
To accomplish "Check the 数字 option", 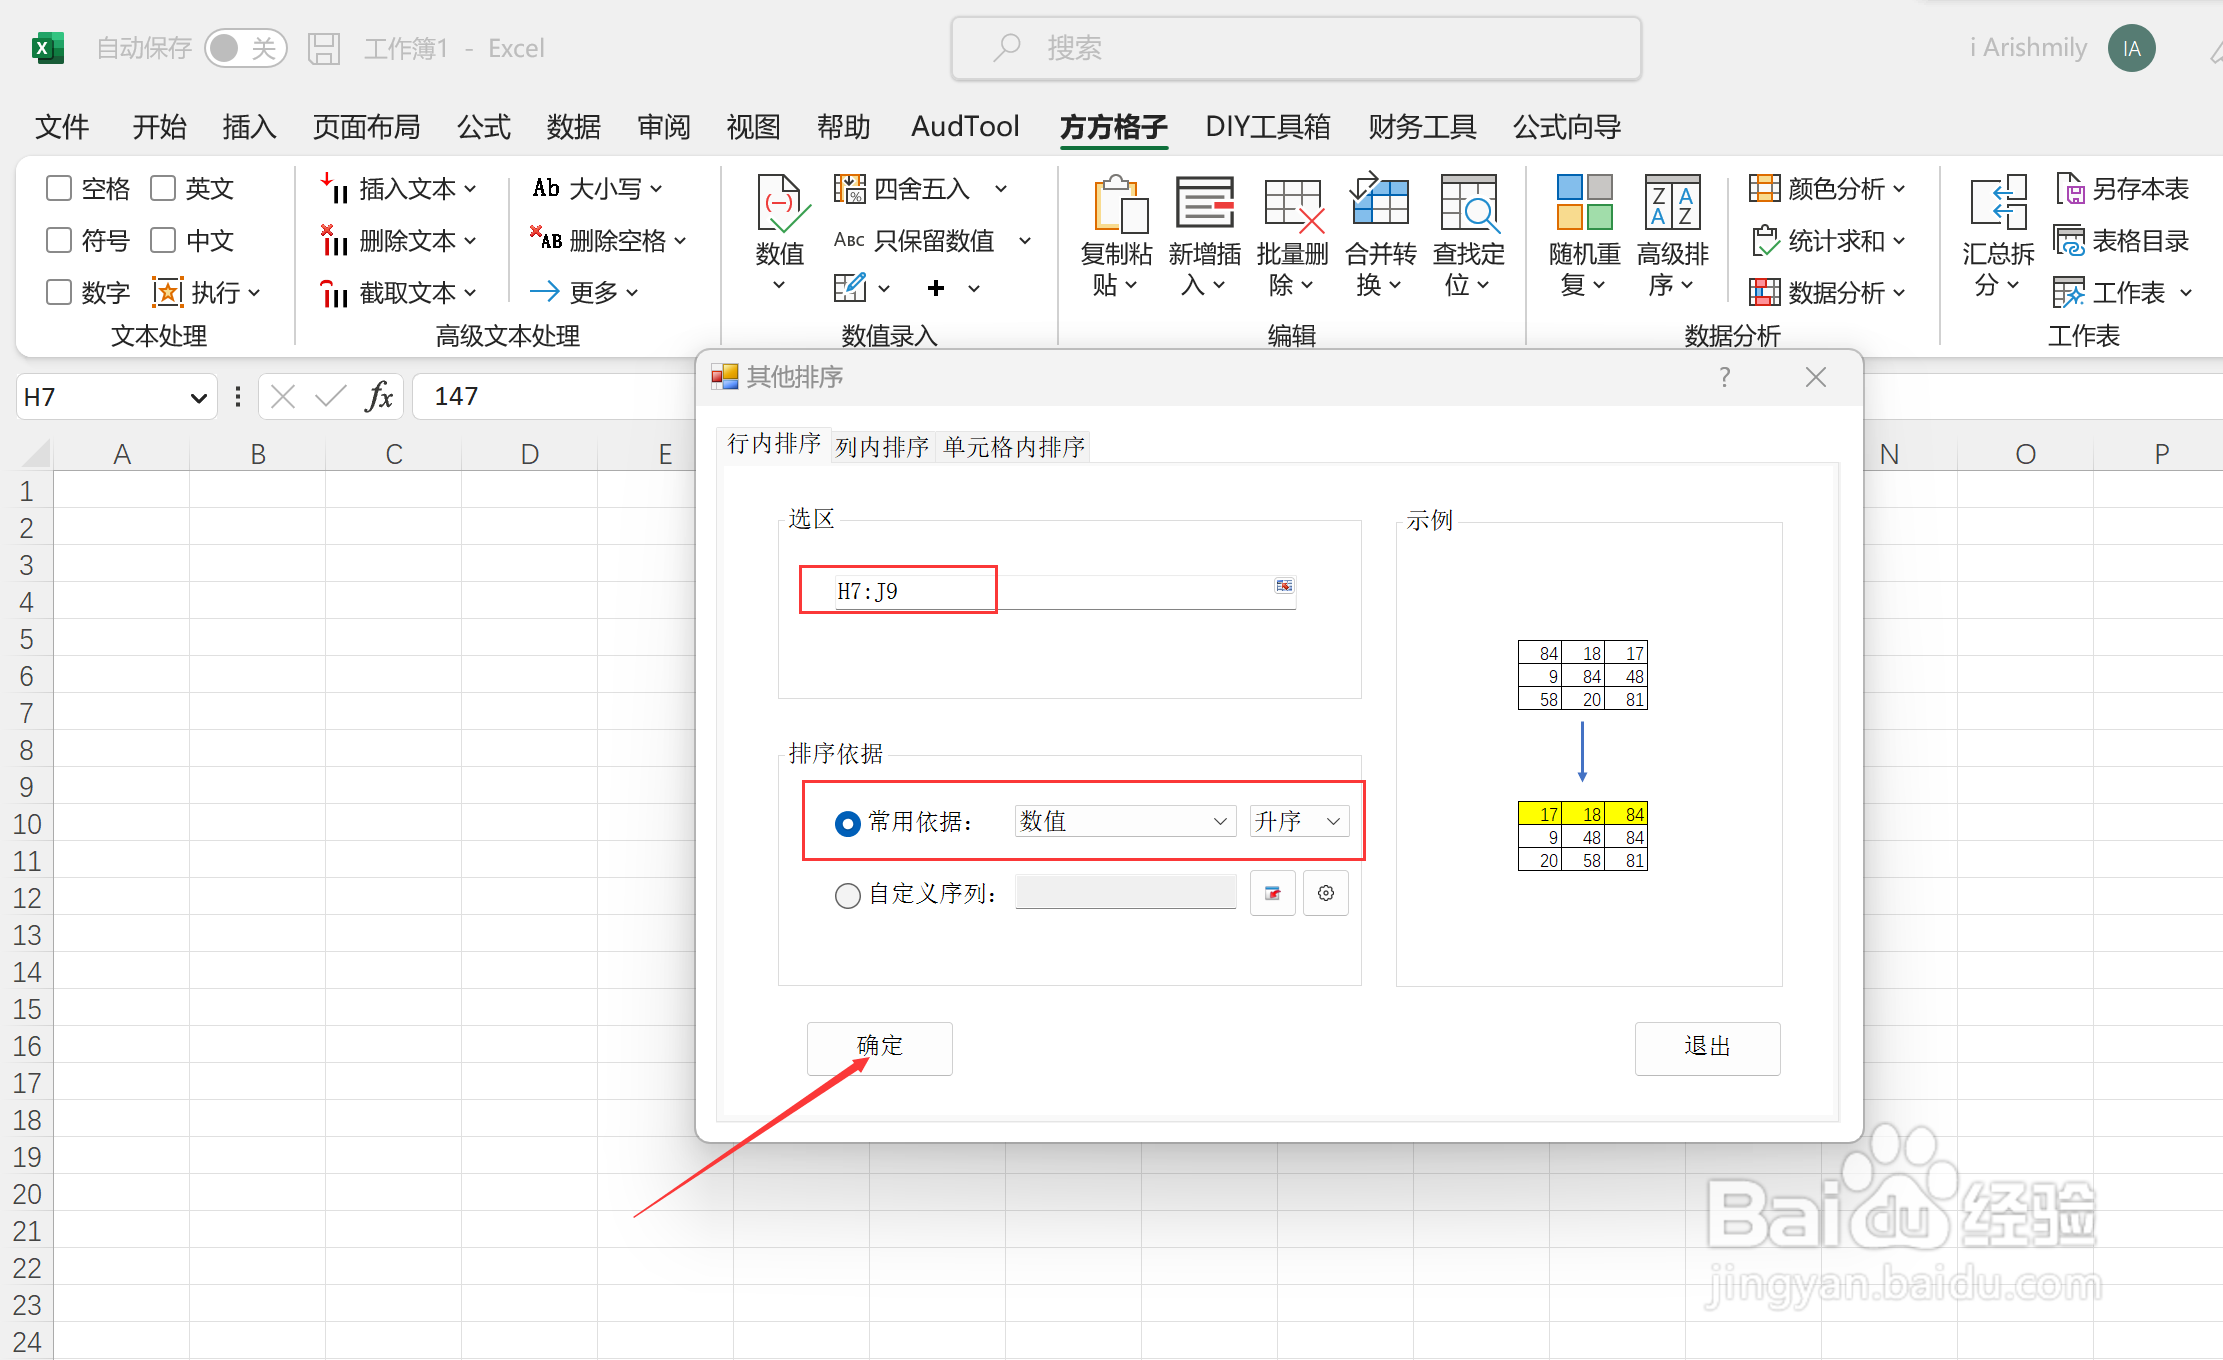I will pyautogui.click(x=58, y=291).
